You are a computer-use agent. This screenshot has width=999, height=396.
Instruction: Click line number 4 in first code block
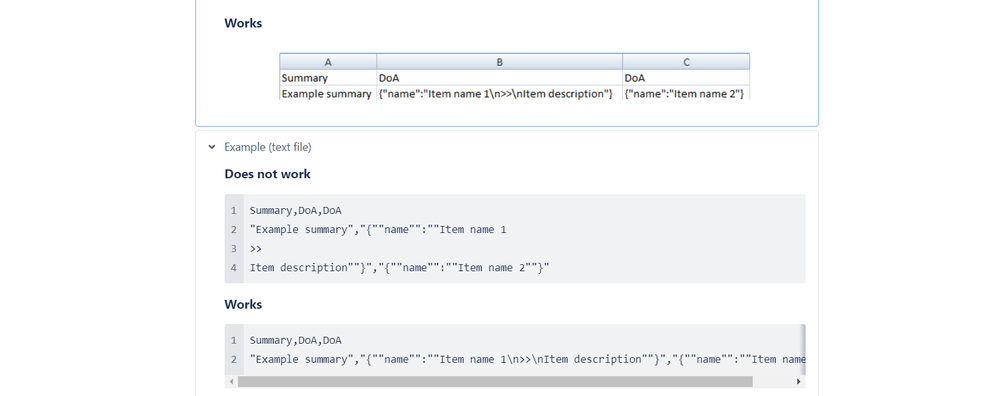pyautogui.click(x=234, y=267)
